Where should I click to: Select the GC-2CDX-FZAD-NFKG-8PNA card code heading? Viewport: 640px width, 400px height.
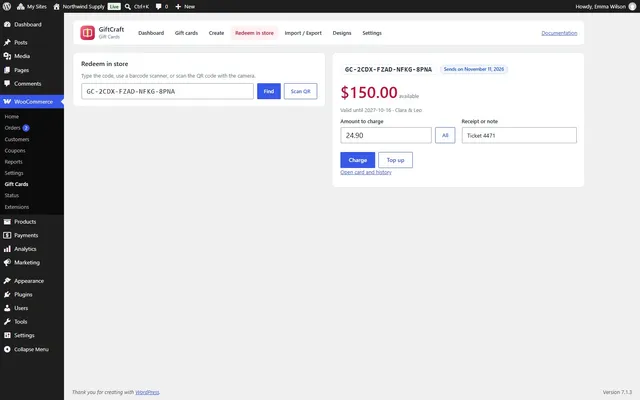point(388,69)
